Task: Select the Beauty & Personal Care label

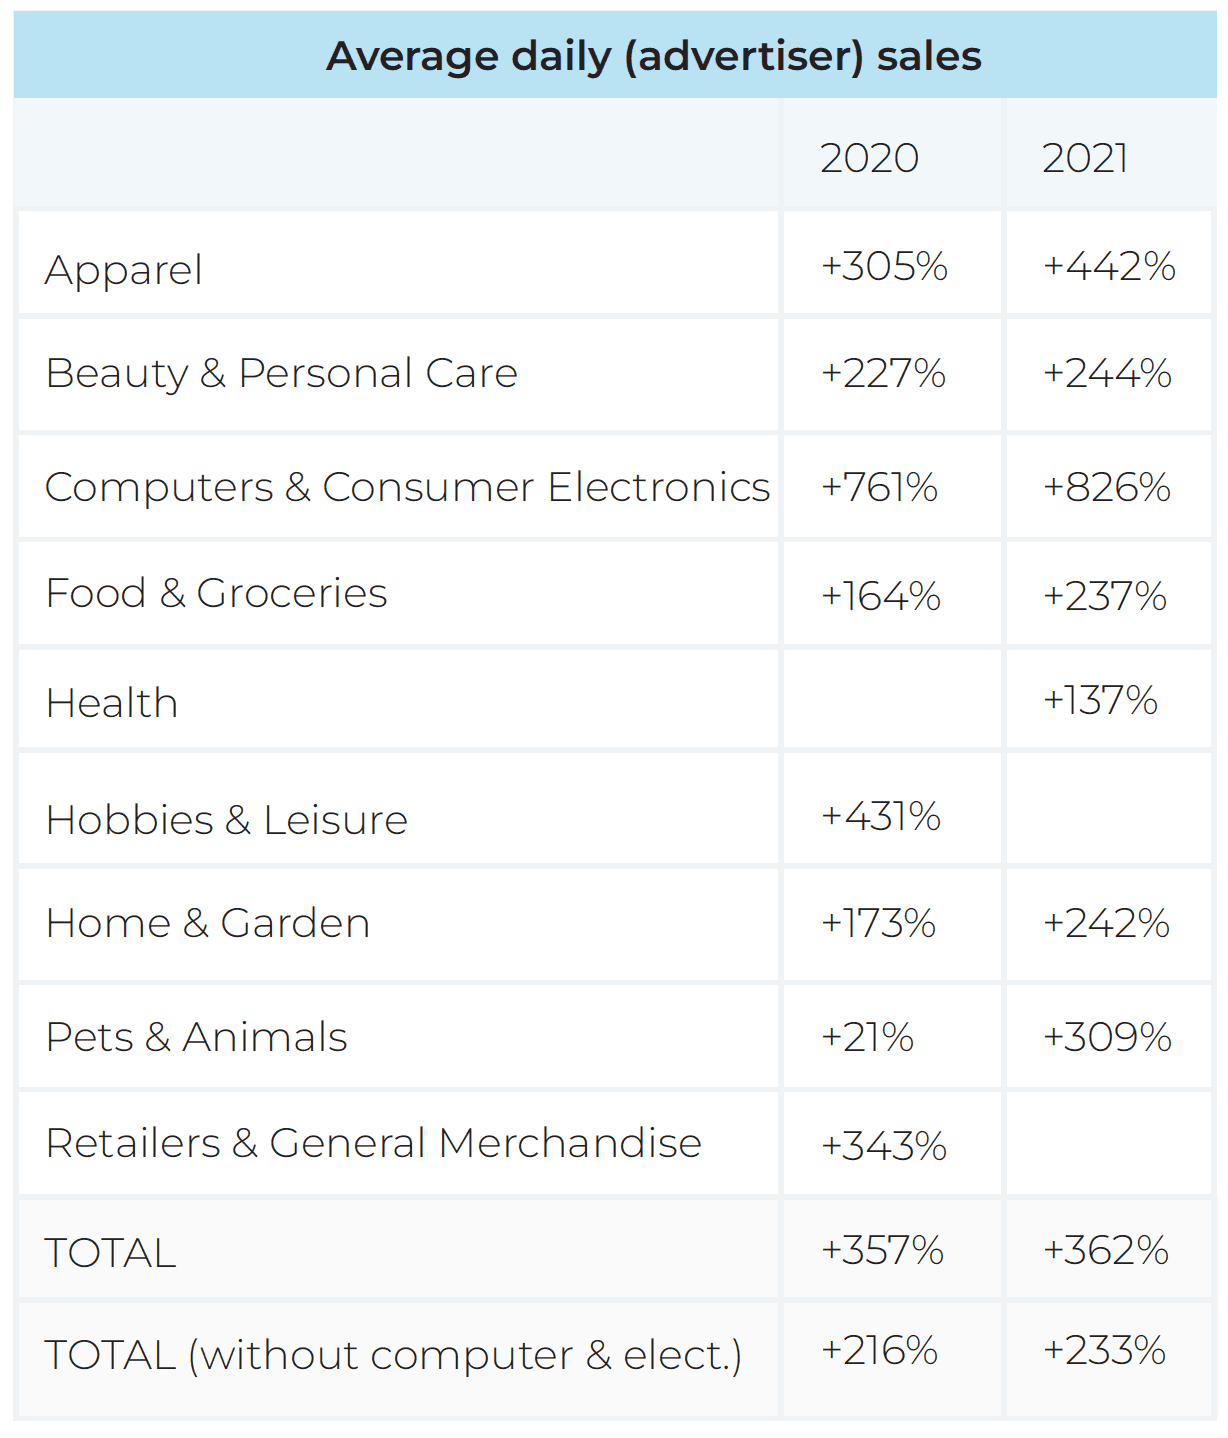Action: (x=282, y=374)
